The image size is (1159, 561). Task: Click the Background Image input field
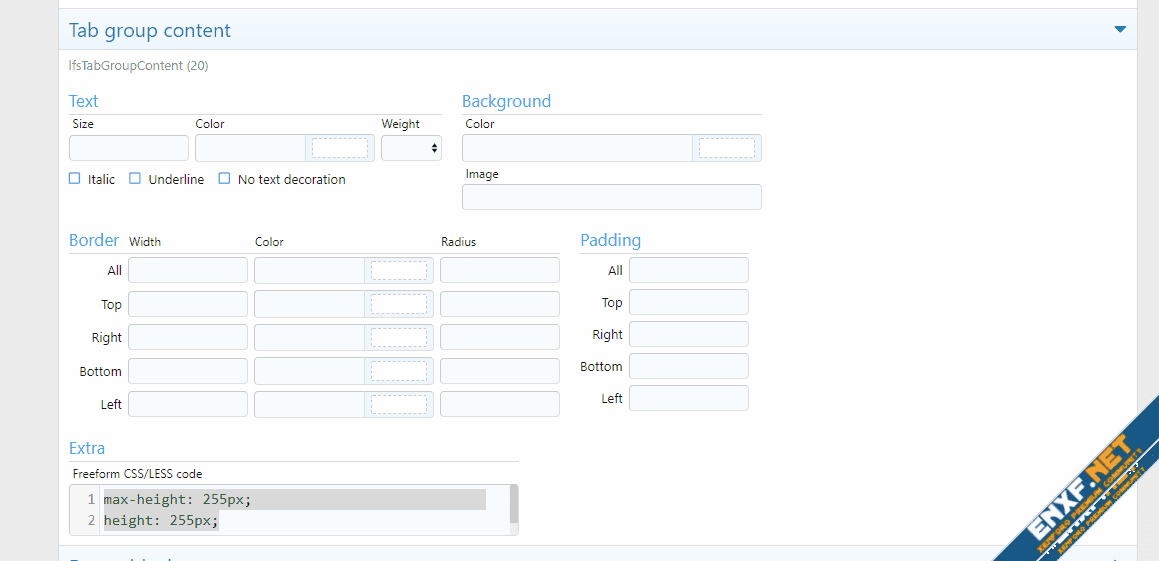point(611,197)
